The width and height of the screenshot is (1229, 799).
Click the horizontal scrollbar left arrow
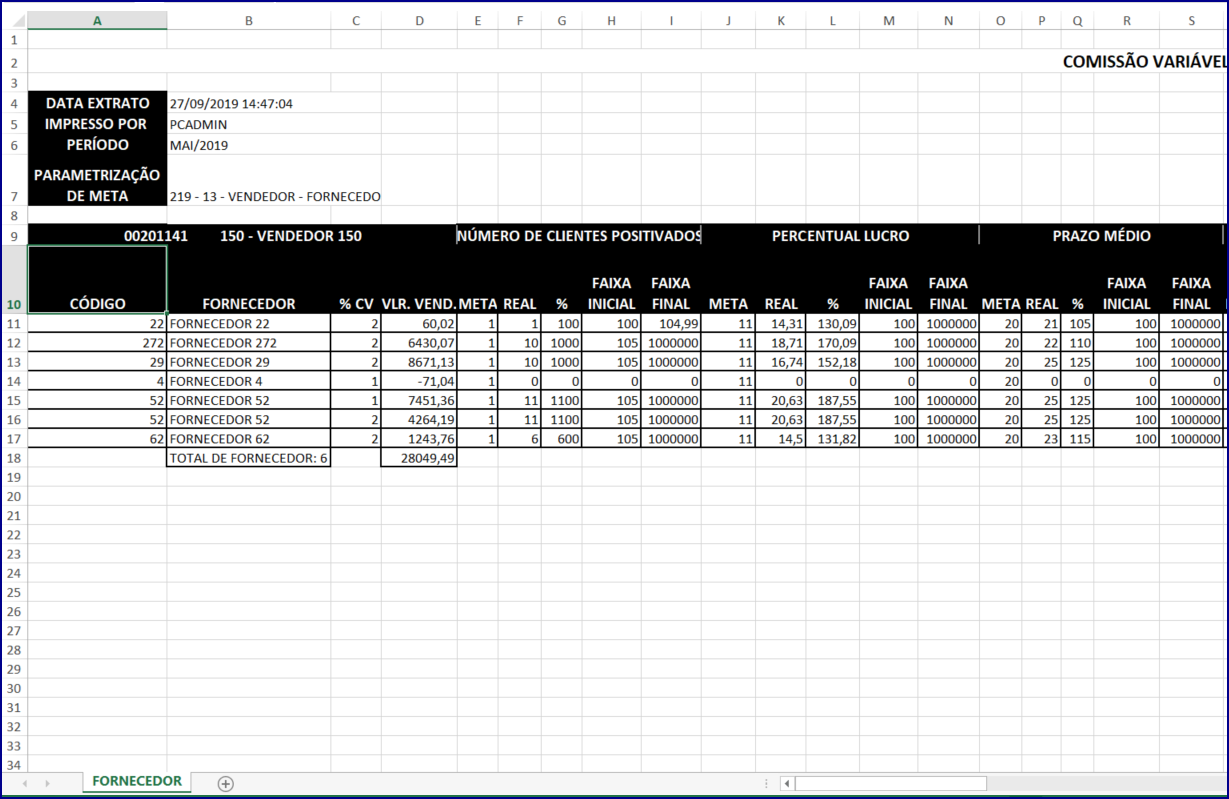tap(787, 783)
